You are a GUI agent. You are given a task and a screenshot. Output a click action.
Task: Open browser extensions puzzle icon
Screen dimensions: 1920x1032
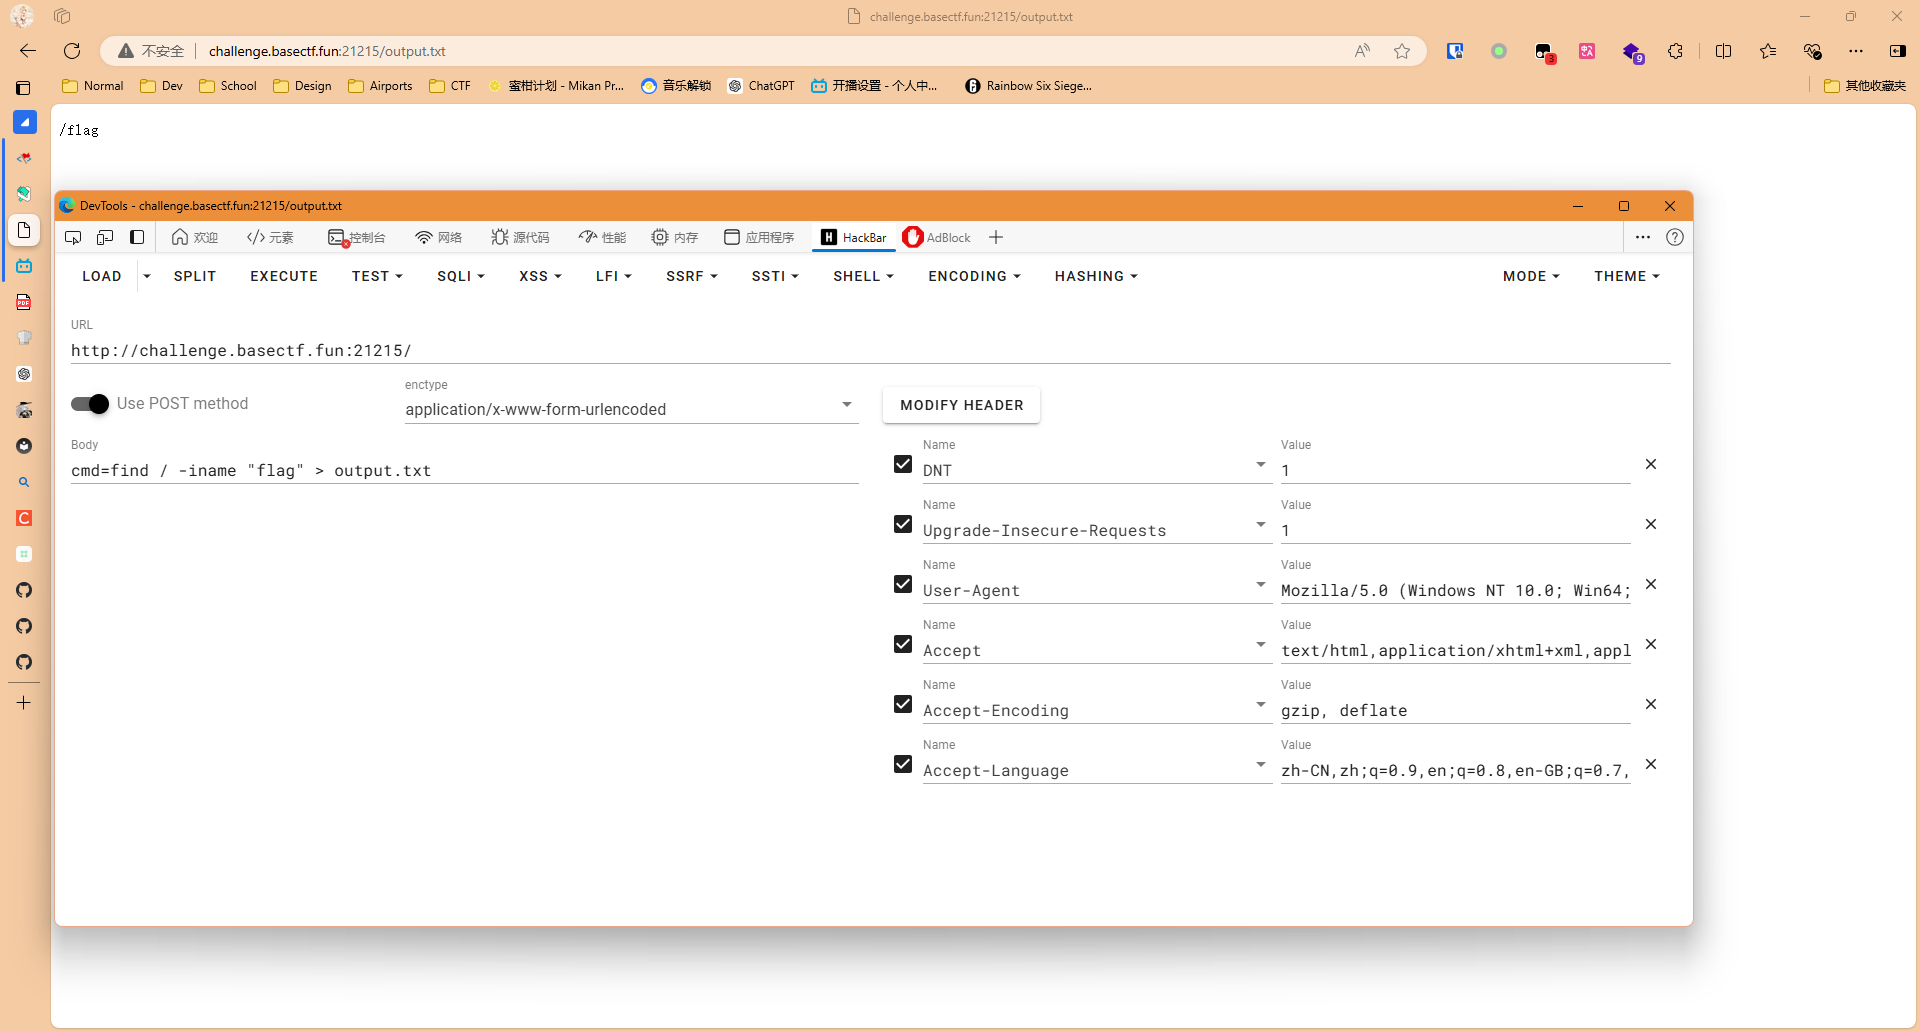point(1676,51)
